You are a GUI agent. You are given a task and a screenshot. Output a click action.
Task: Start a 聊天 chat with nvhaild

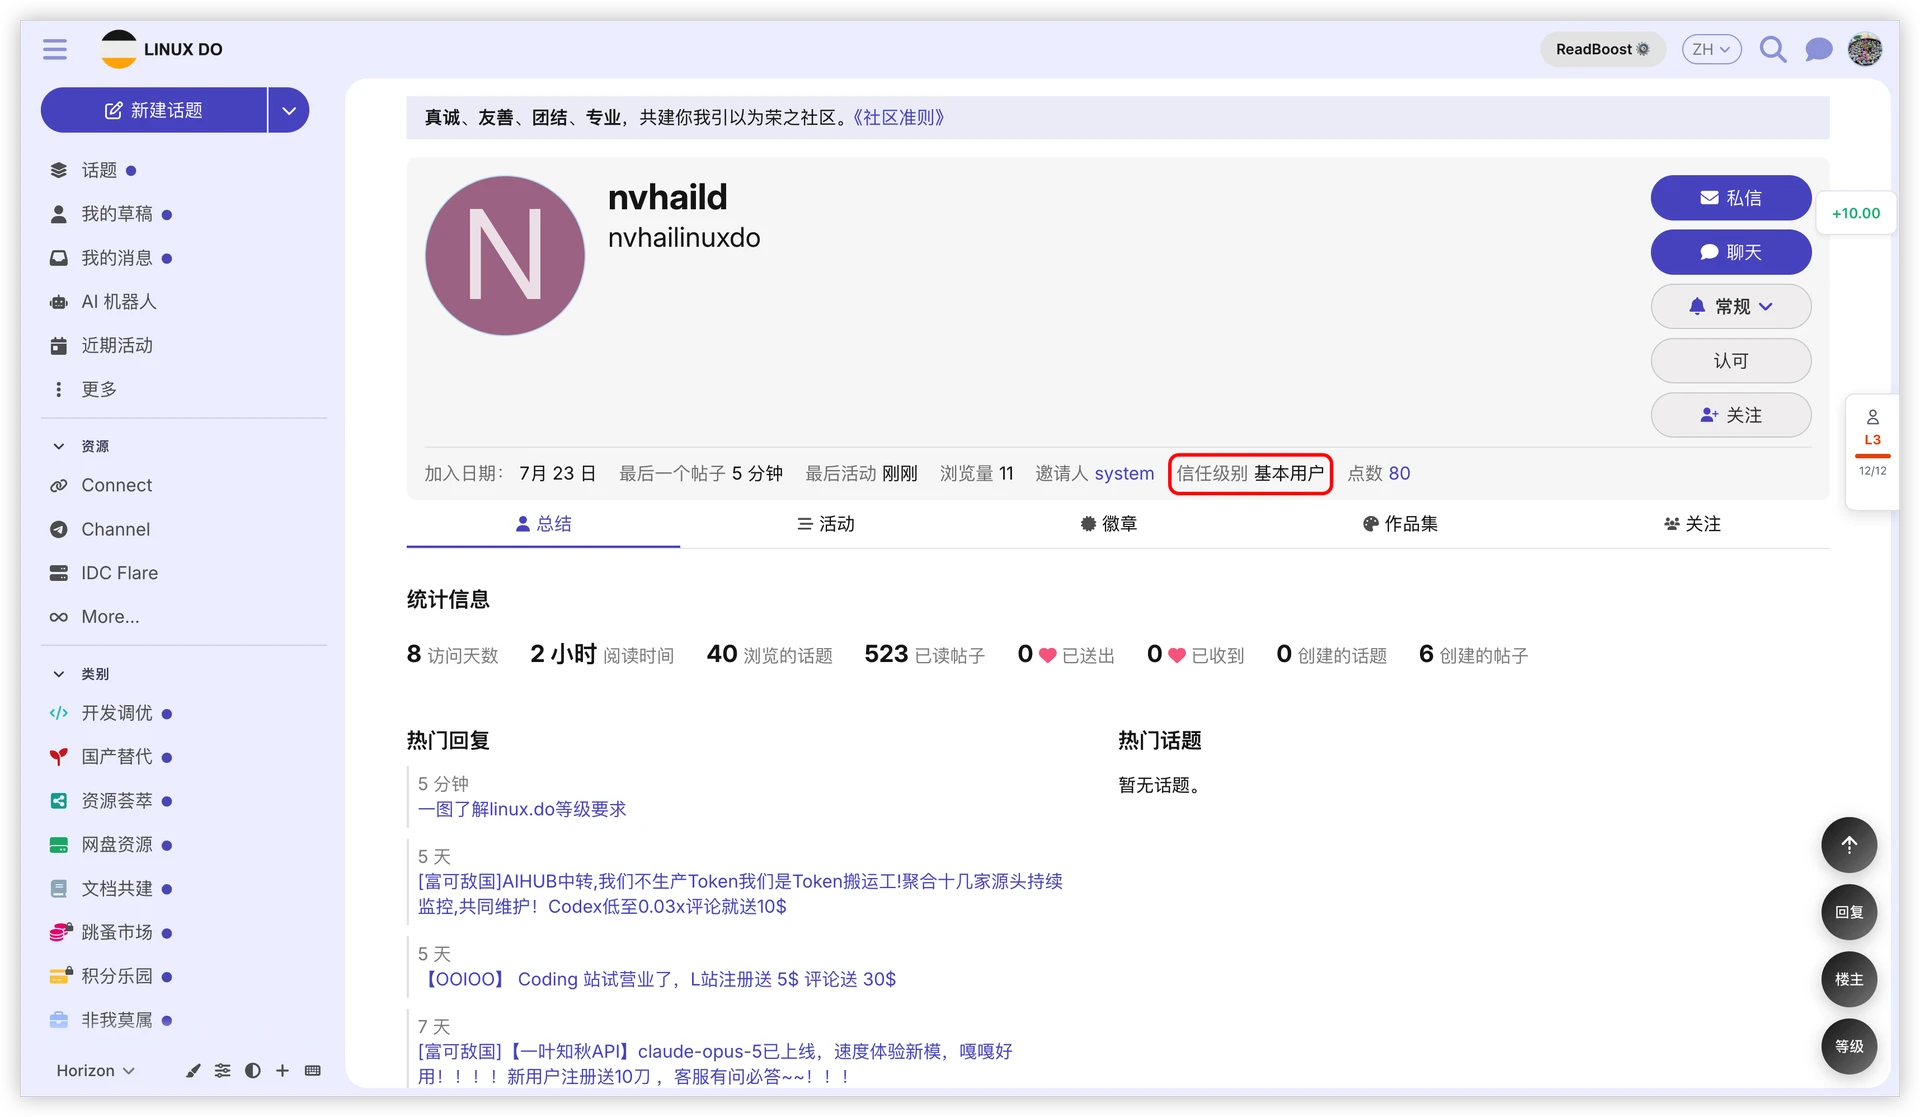1730,252
